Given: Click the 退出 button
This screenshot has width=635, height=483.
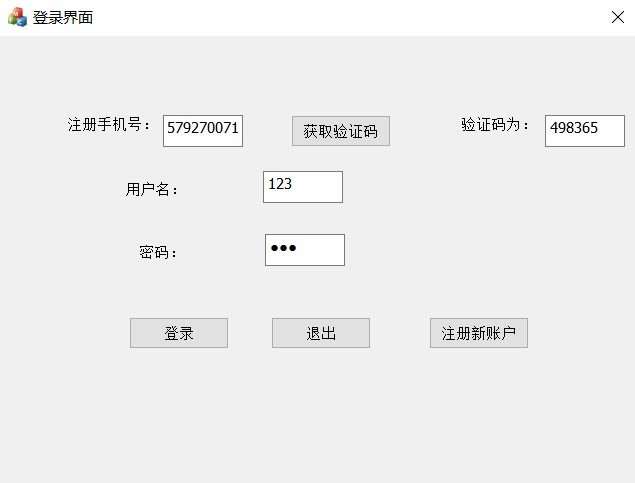Looking at the screenshot, I should 320,333.
